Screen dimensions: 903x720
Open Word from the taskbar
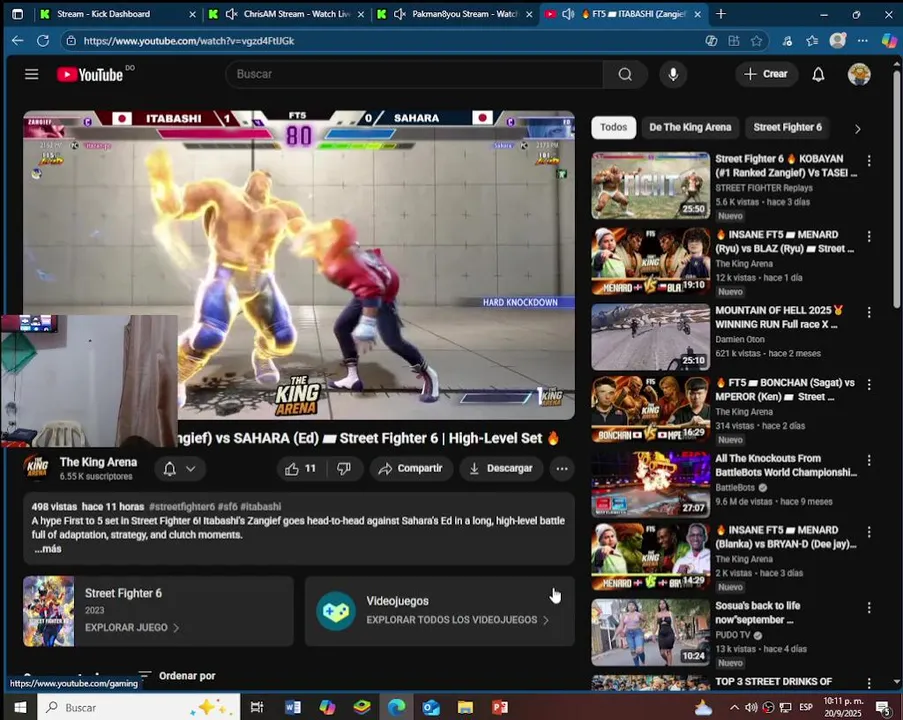(x=293, y=707)
